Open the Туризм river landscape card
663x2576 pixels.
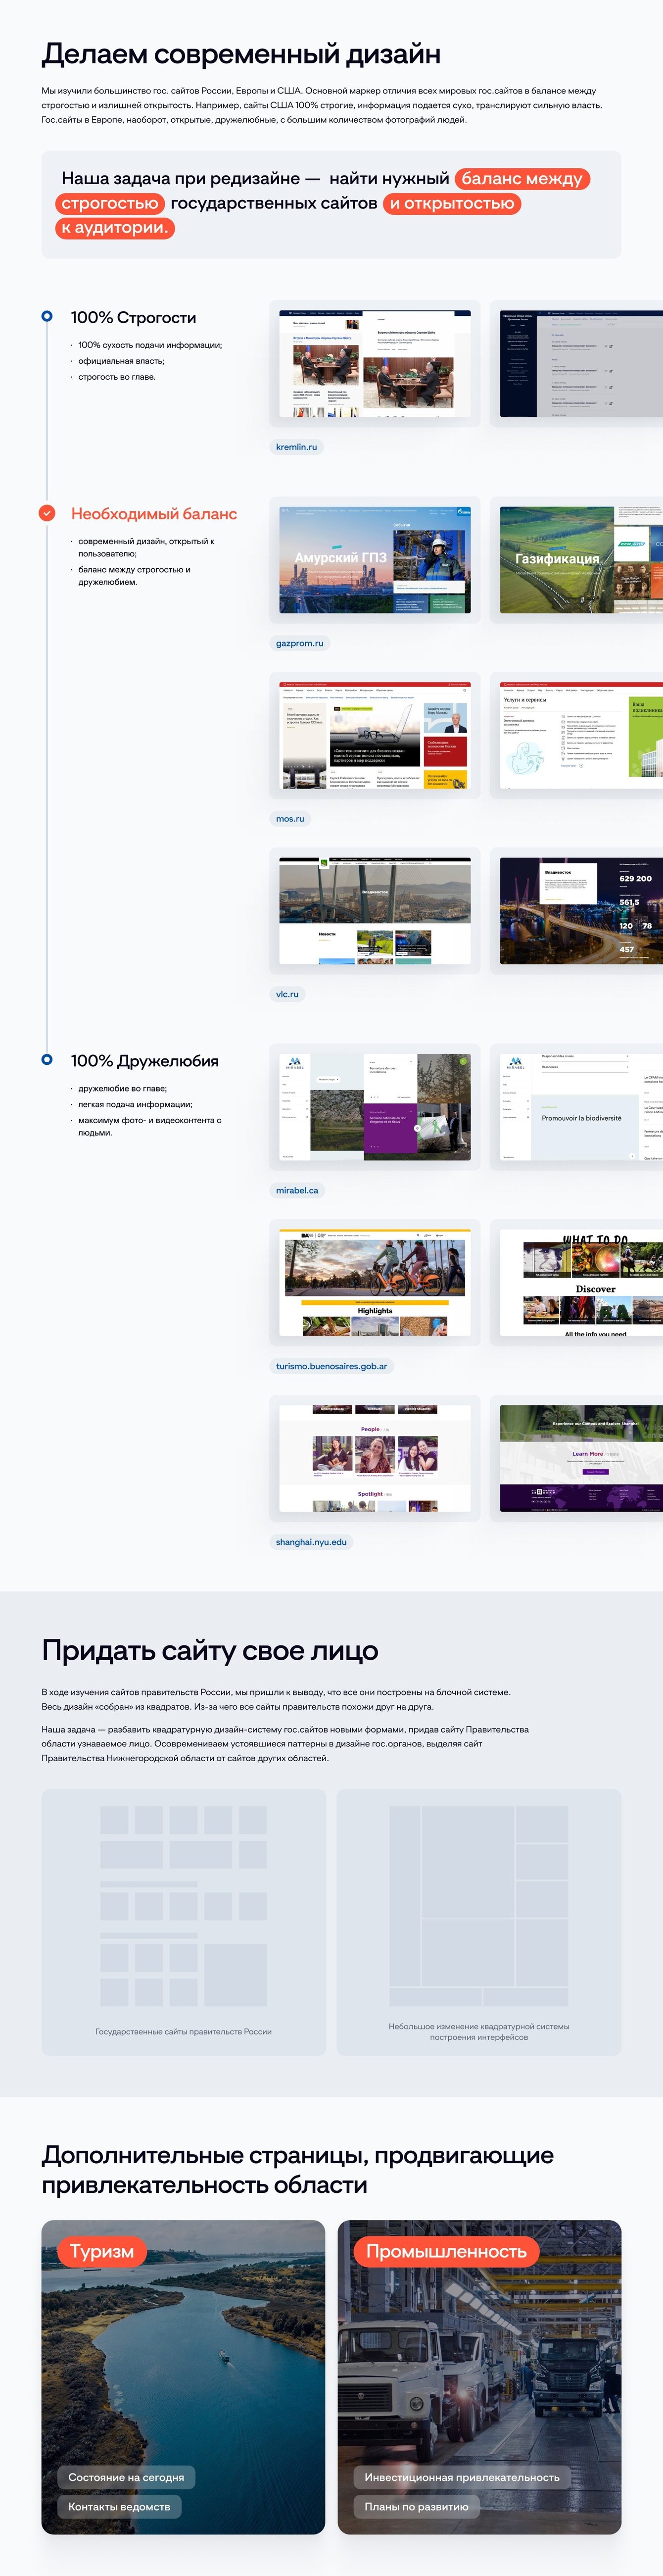183,2377
